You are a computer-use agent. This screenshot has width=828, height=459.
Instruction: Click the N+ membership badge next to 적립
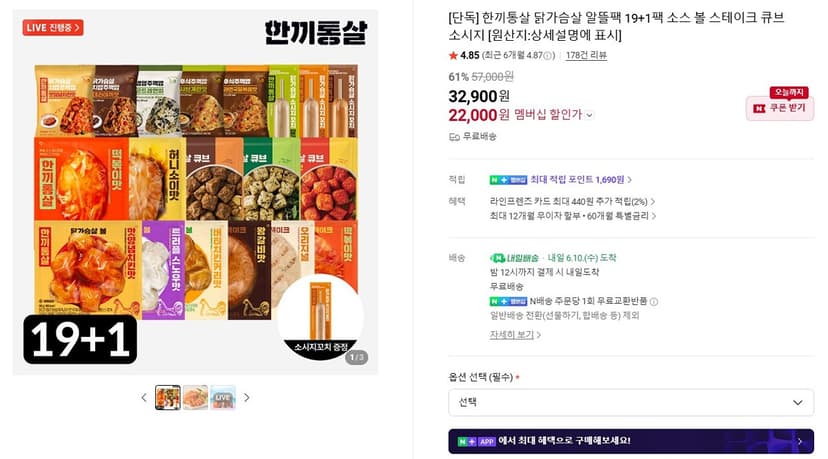[508, 180]
